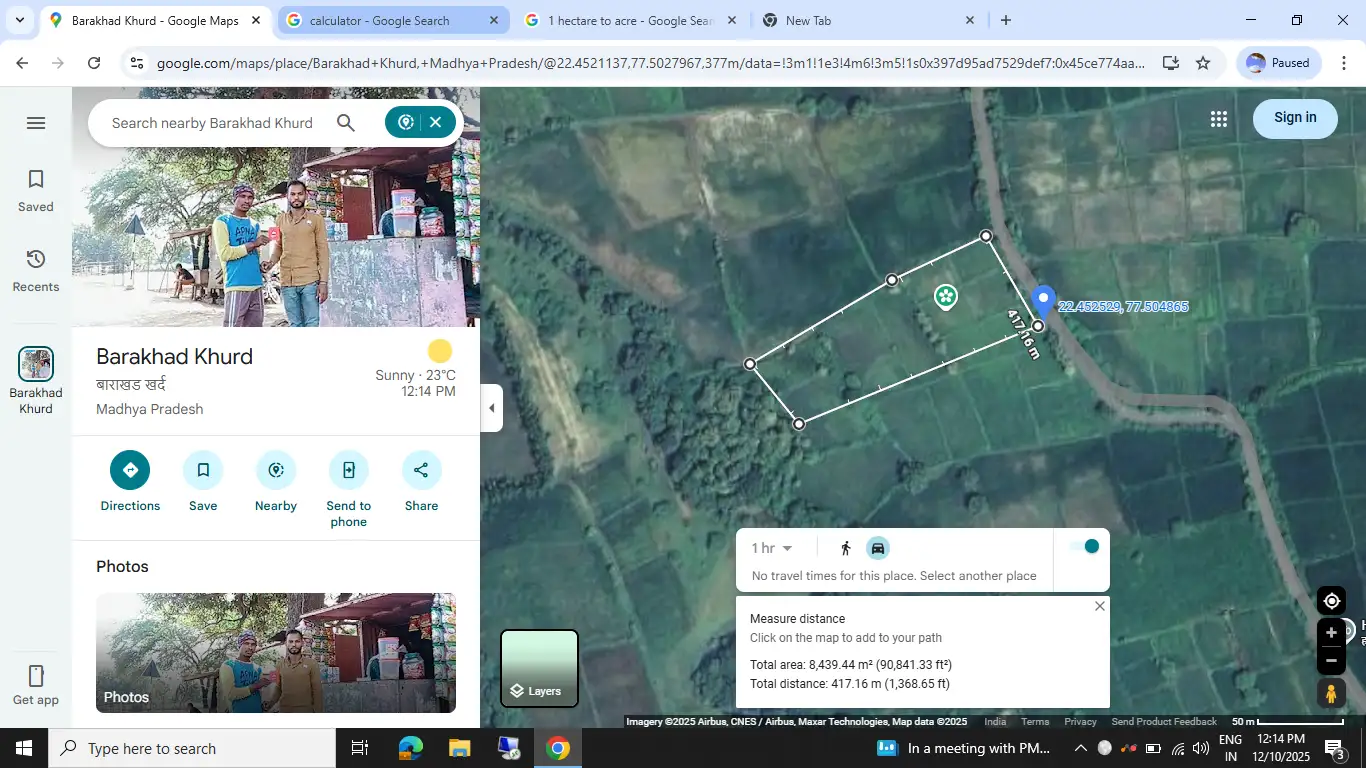Viewport: 1366px width, 768px height.
Task: Select Barakhad Khurd - Google Maps tab
Action: [154, 20]
